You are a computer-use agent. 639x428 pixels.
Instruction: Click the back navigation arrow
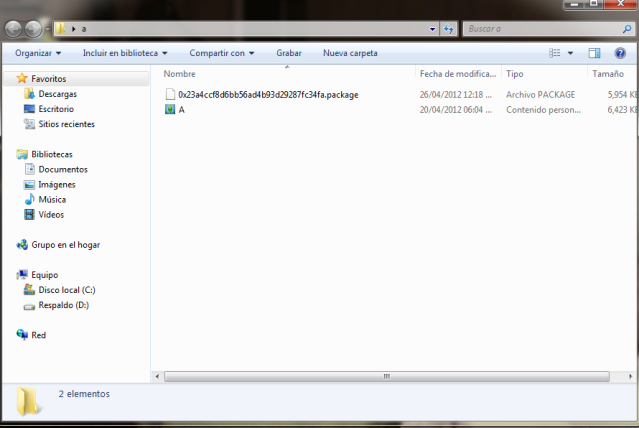14,29
